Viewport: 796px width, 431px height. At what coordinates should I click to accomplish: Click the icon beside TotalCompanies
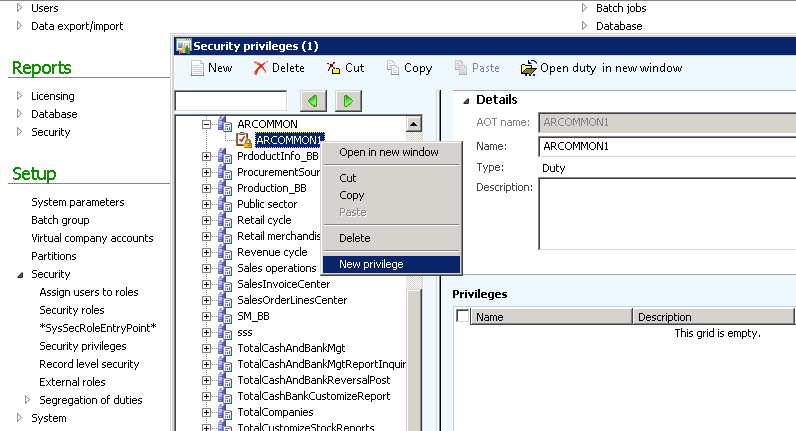point(225,412)
